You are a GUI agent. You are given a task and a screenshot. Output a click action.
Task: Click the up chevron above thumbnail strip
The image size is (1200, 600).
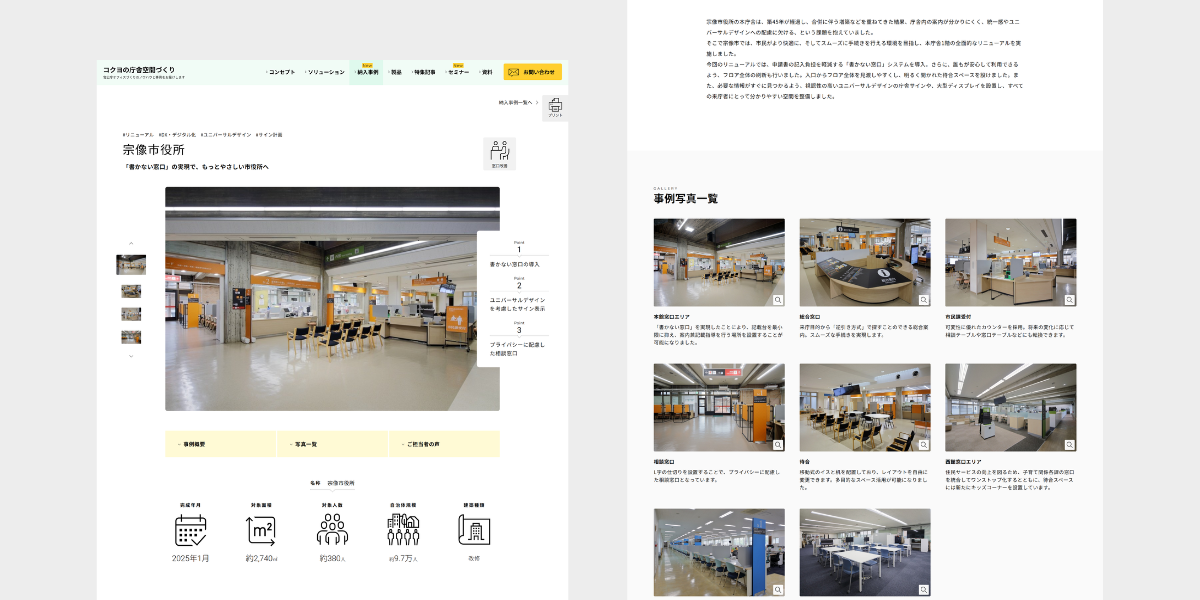click(x=131, y=243)
